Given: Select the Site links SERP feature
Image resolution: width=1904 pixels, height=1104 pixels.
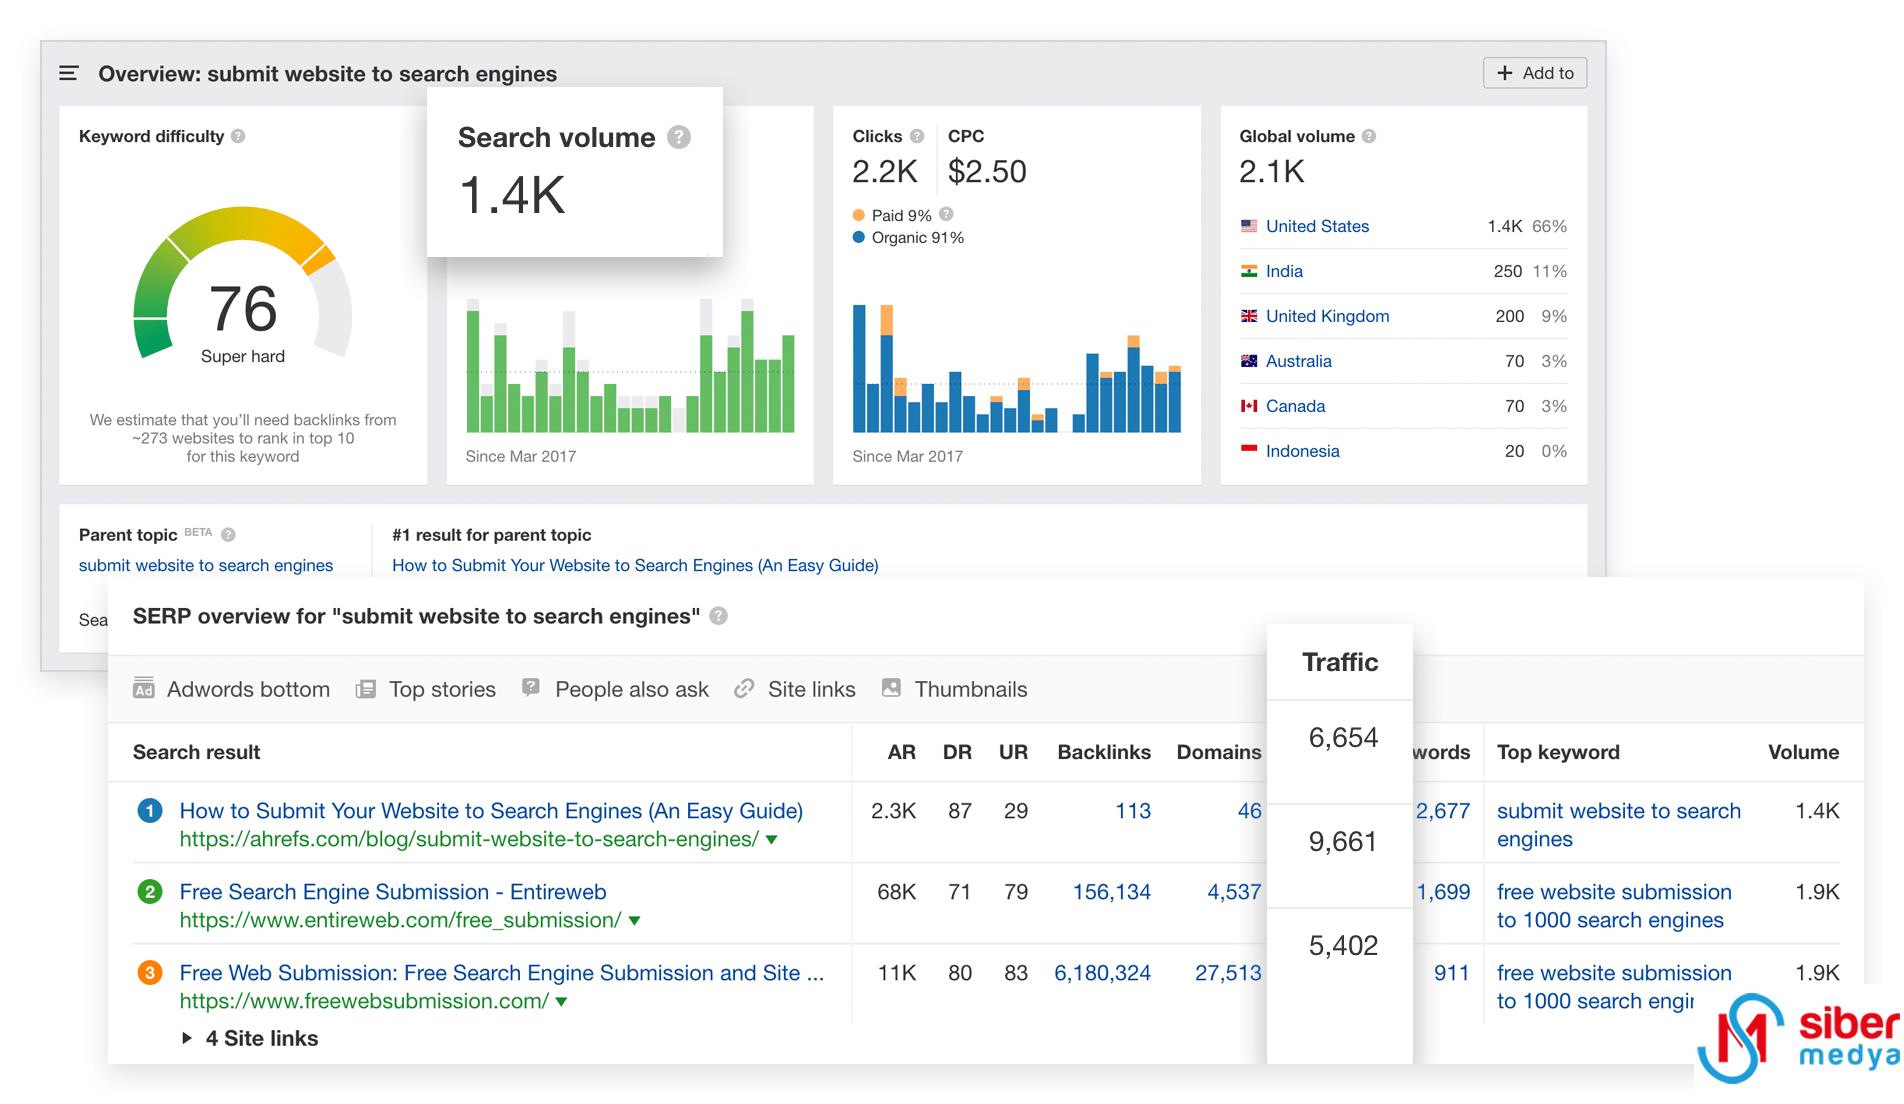Looking at the screenshot, I should 794,689.
